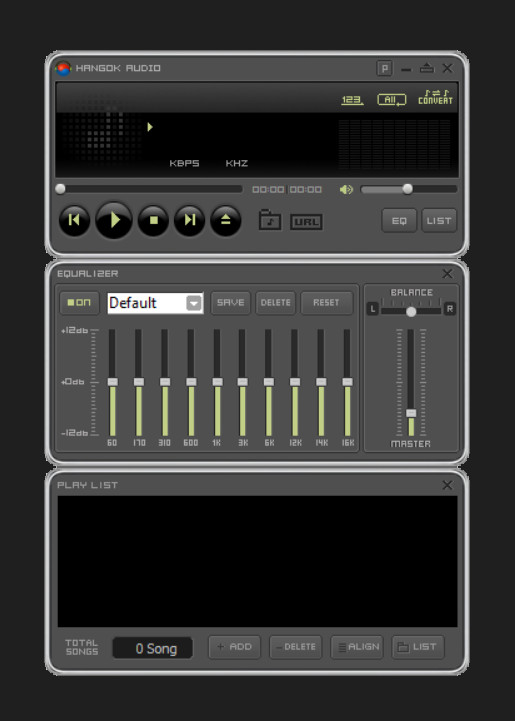The image size is (515, 721).
Task: Toggle the repeat All mode icon
Action: pyautogui.click(x=392, y=100)
